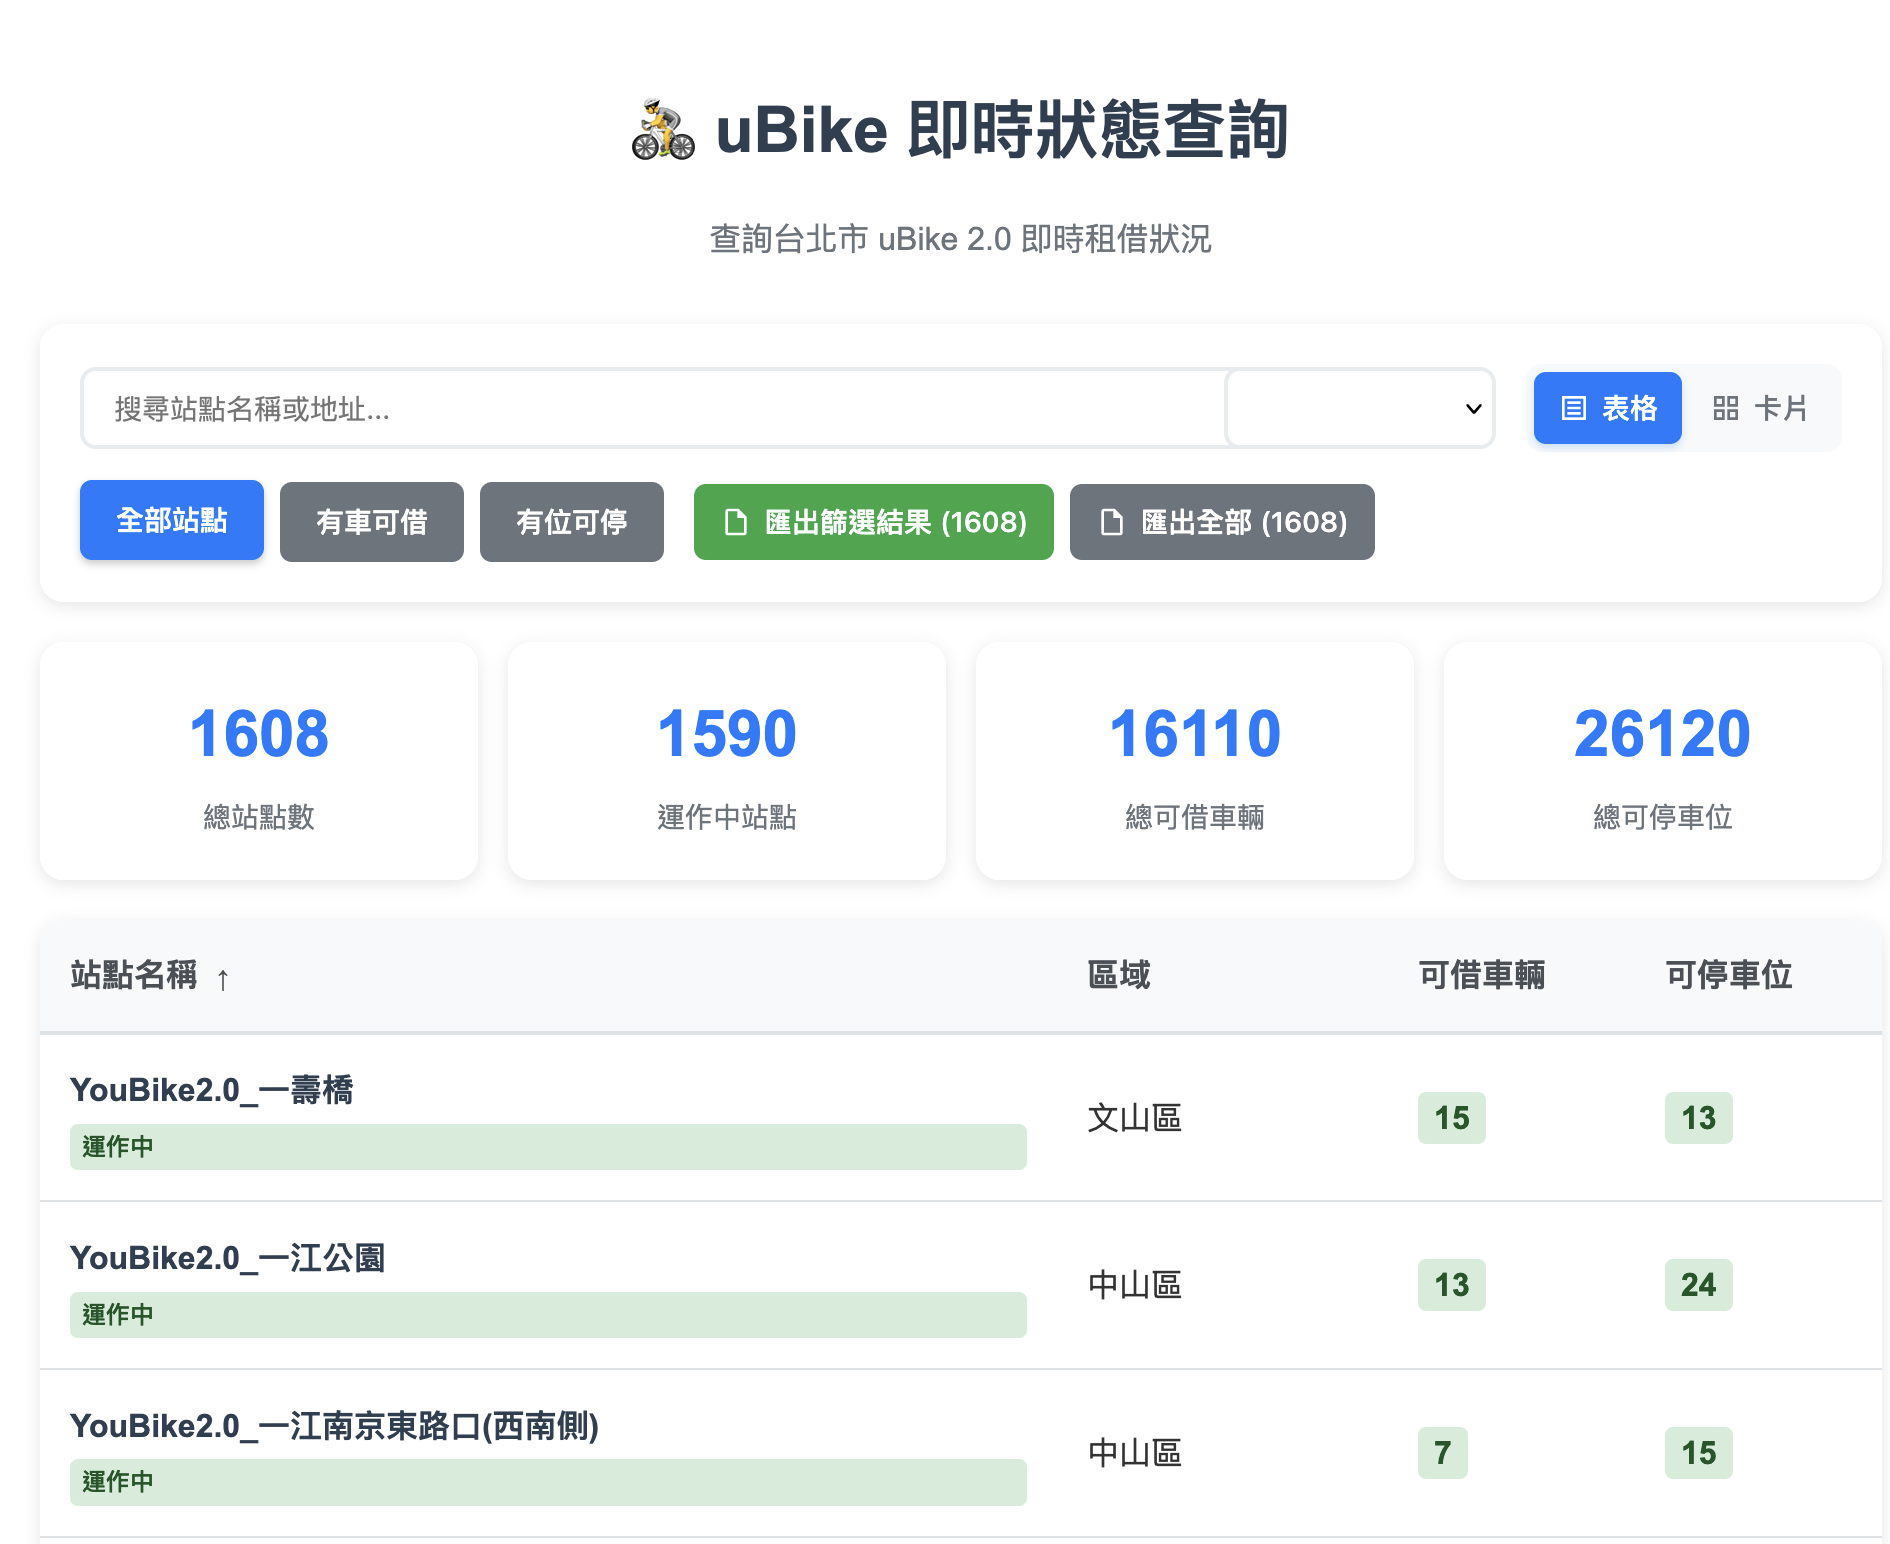Viewport: 1890px width, 1544px height.
Task: Click the 搜尋站點名稱或地址 search field
Action: point(650,408)
